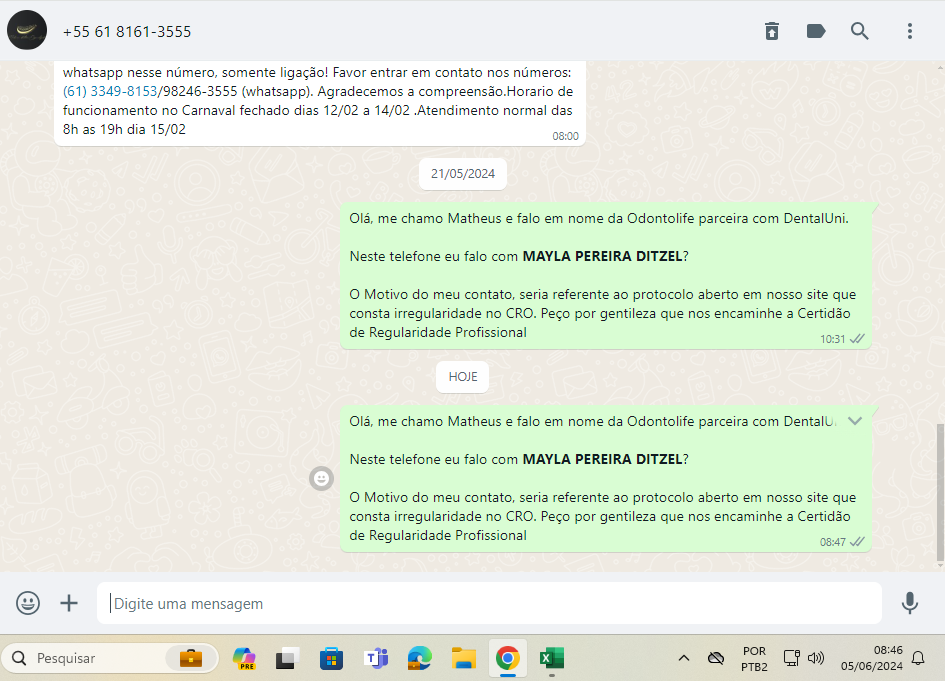Viewport: 945px width, 681px height.
Task: Open clock showing 08:46 05/06/2024
Action: (x=871, y=658)
